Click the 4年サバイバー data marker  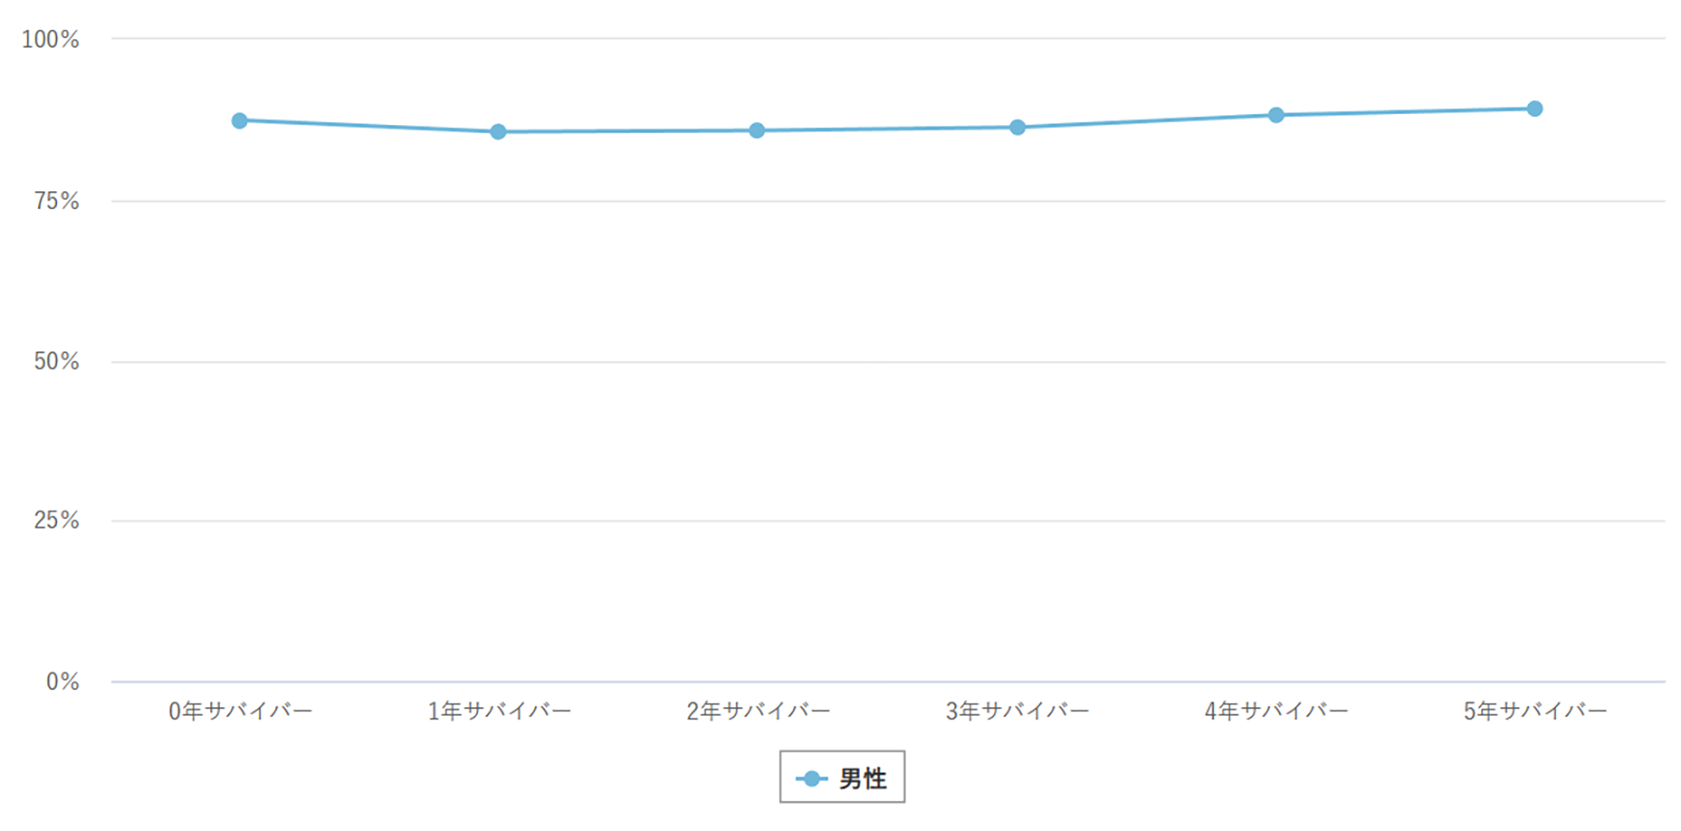[x=1276, y=115]
